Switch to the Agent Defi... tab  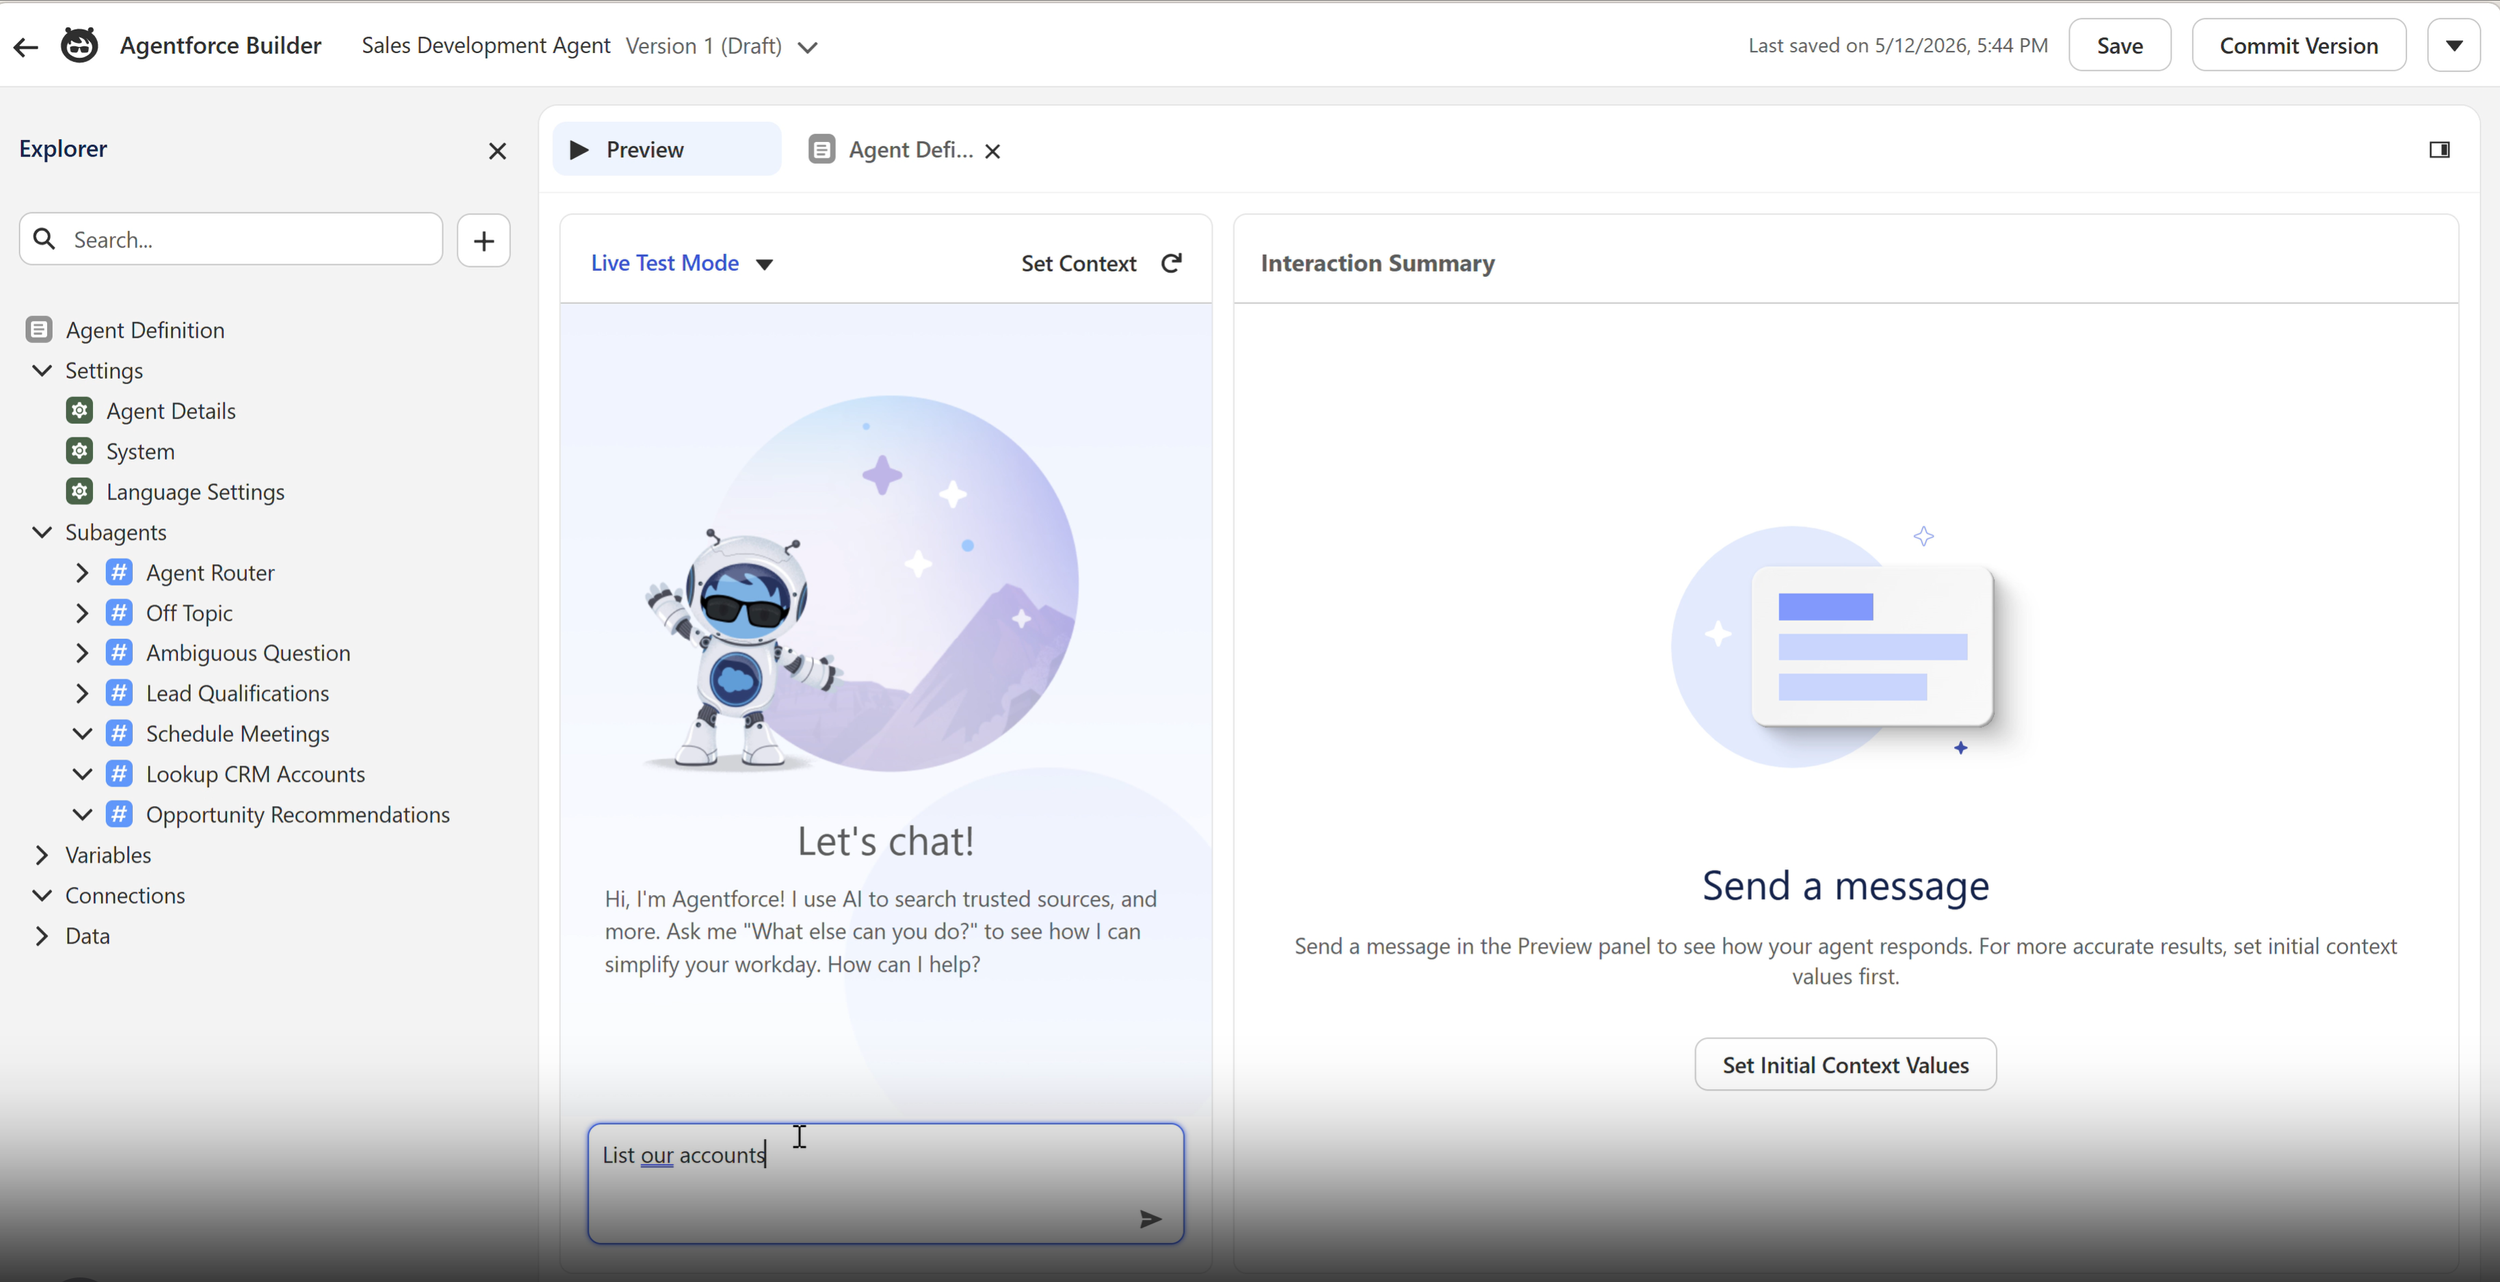(910, 150)
